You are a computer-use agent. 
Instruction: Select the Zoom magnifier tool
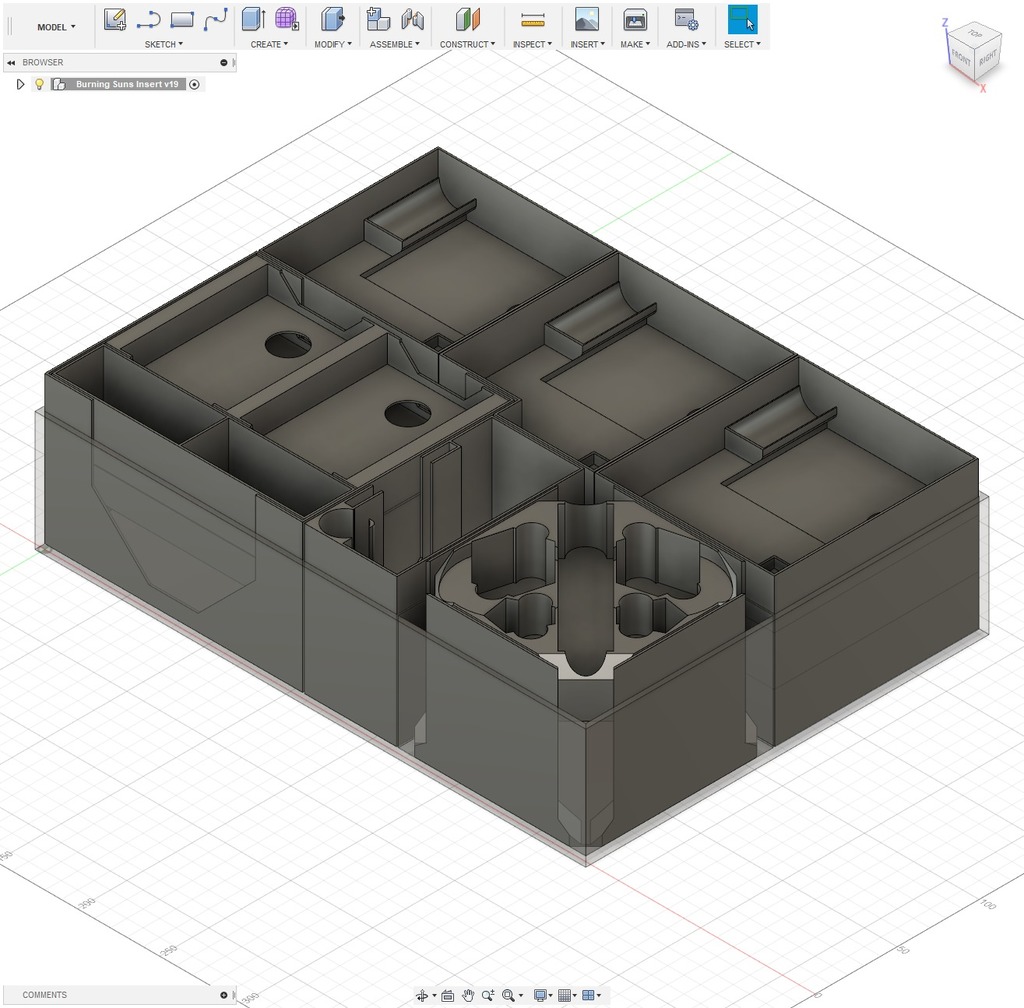(x=488, y=996)
